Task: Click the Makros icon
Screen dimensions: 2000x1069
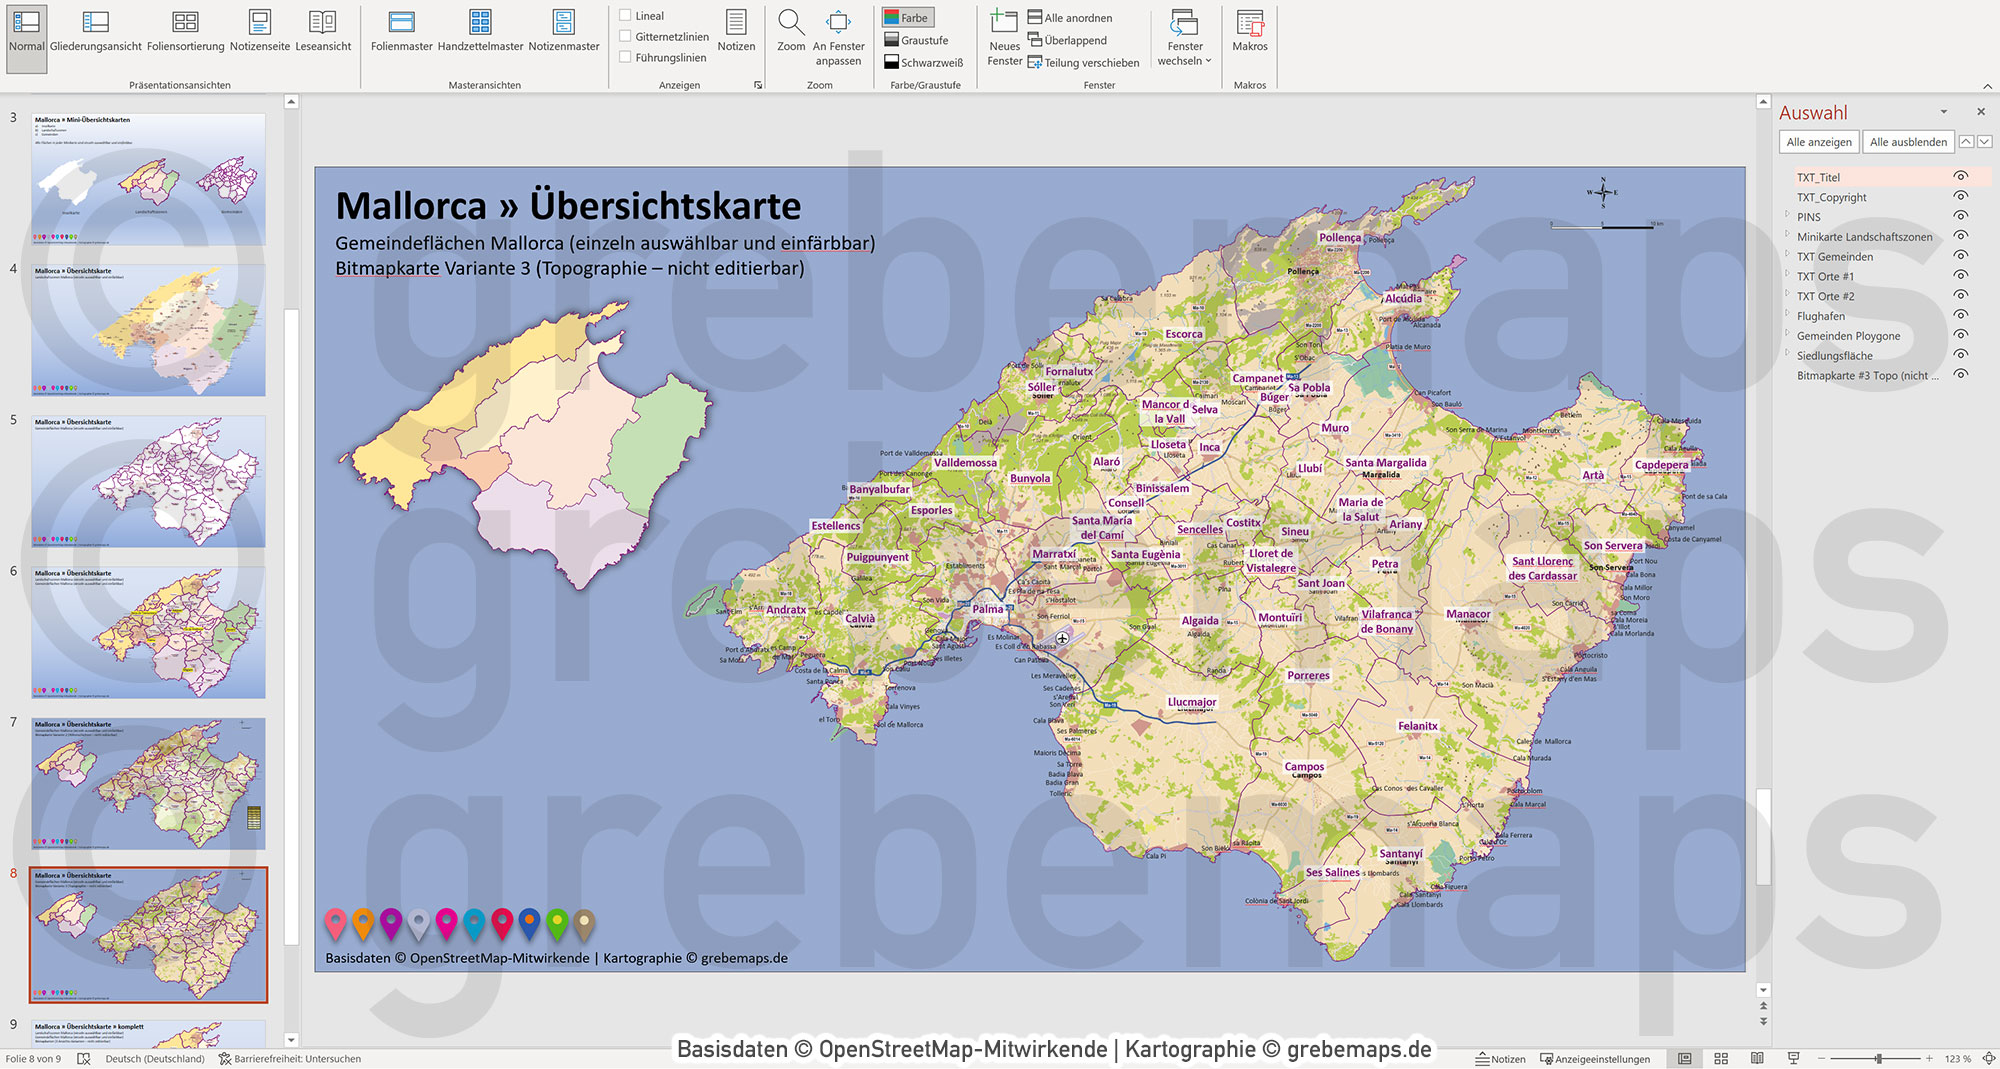Action: [1250, 30]
